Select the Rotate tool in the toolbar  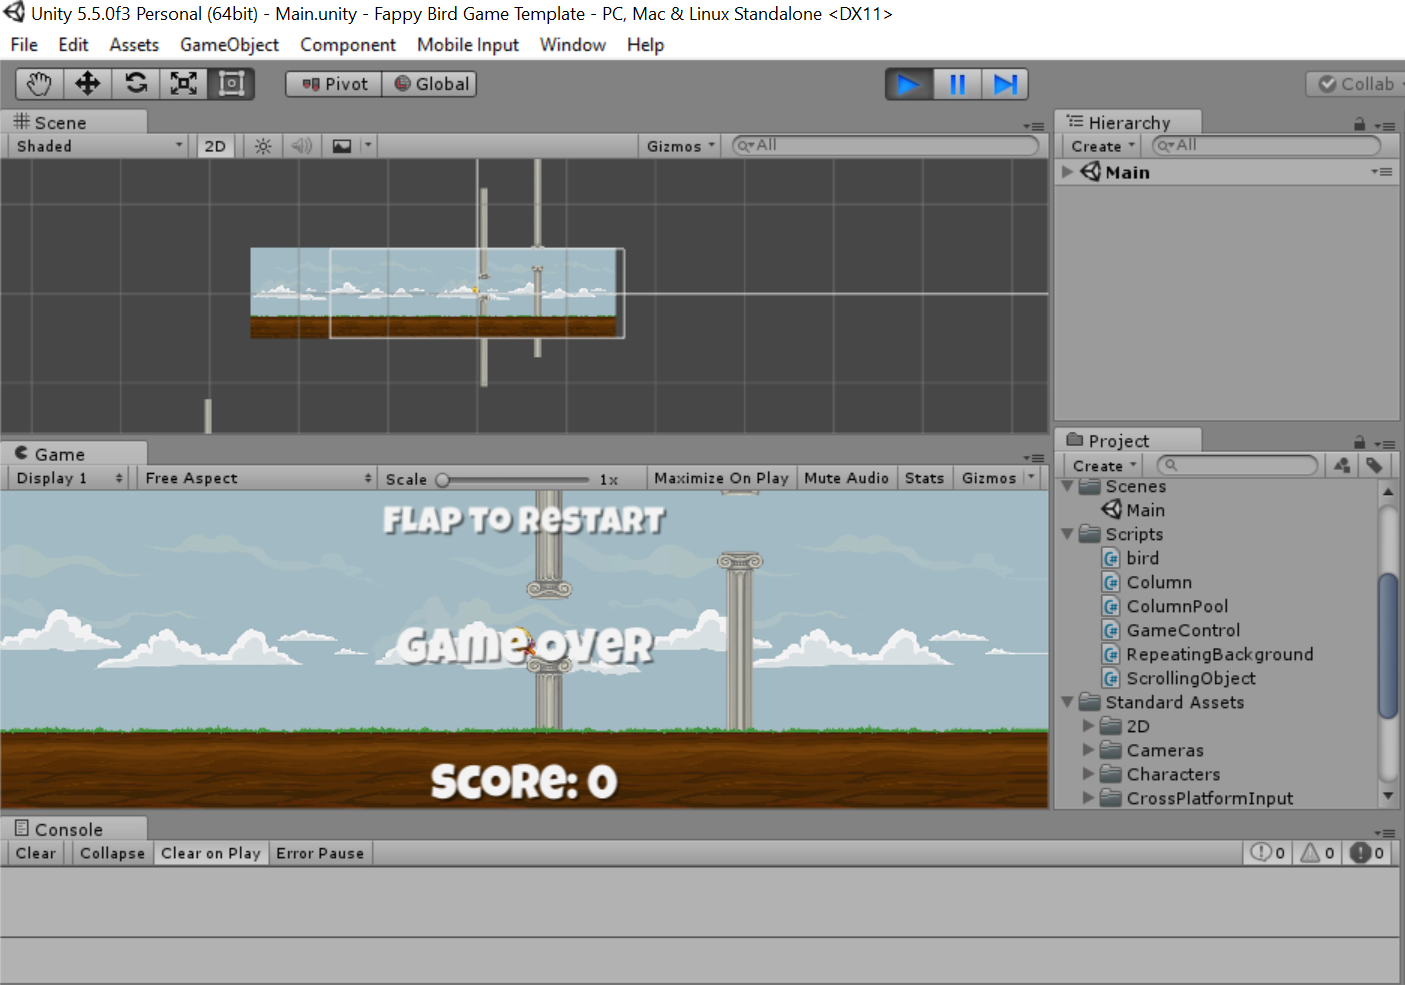pos(136,84)
